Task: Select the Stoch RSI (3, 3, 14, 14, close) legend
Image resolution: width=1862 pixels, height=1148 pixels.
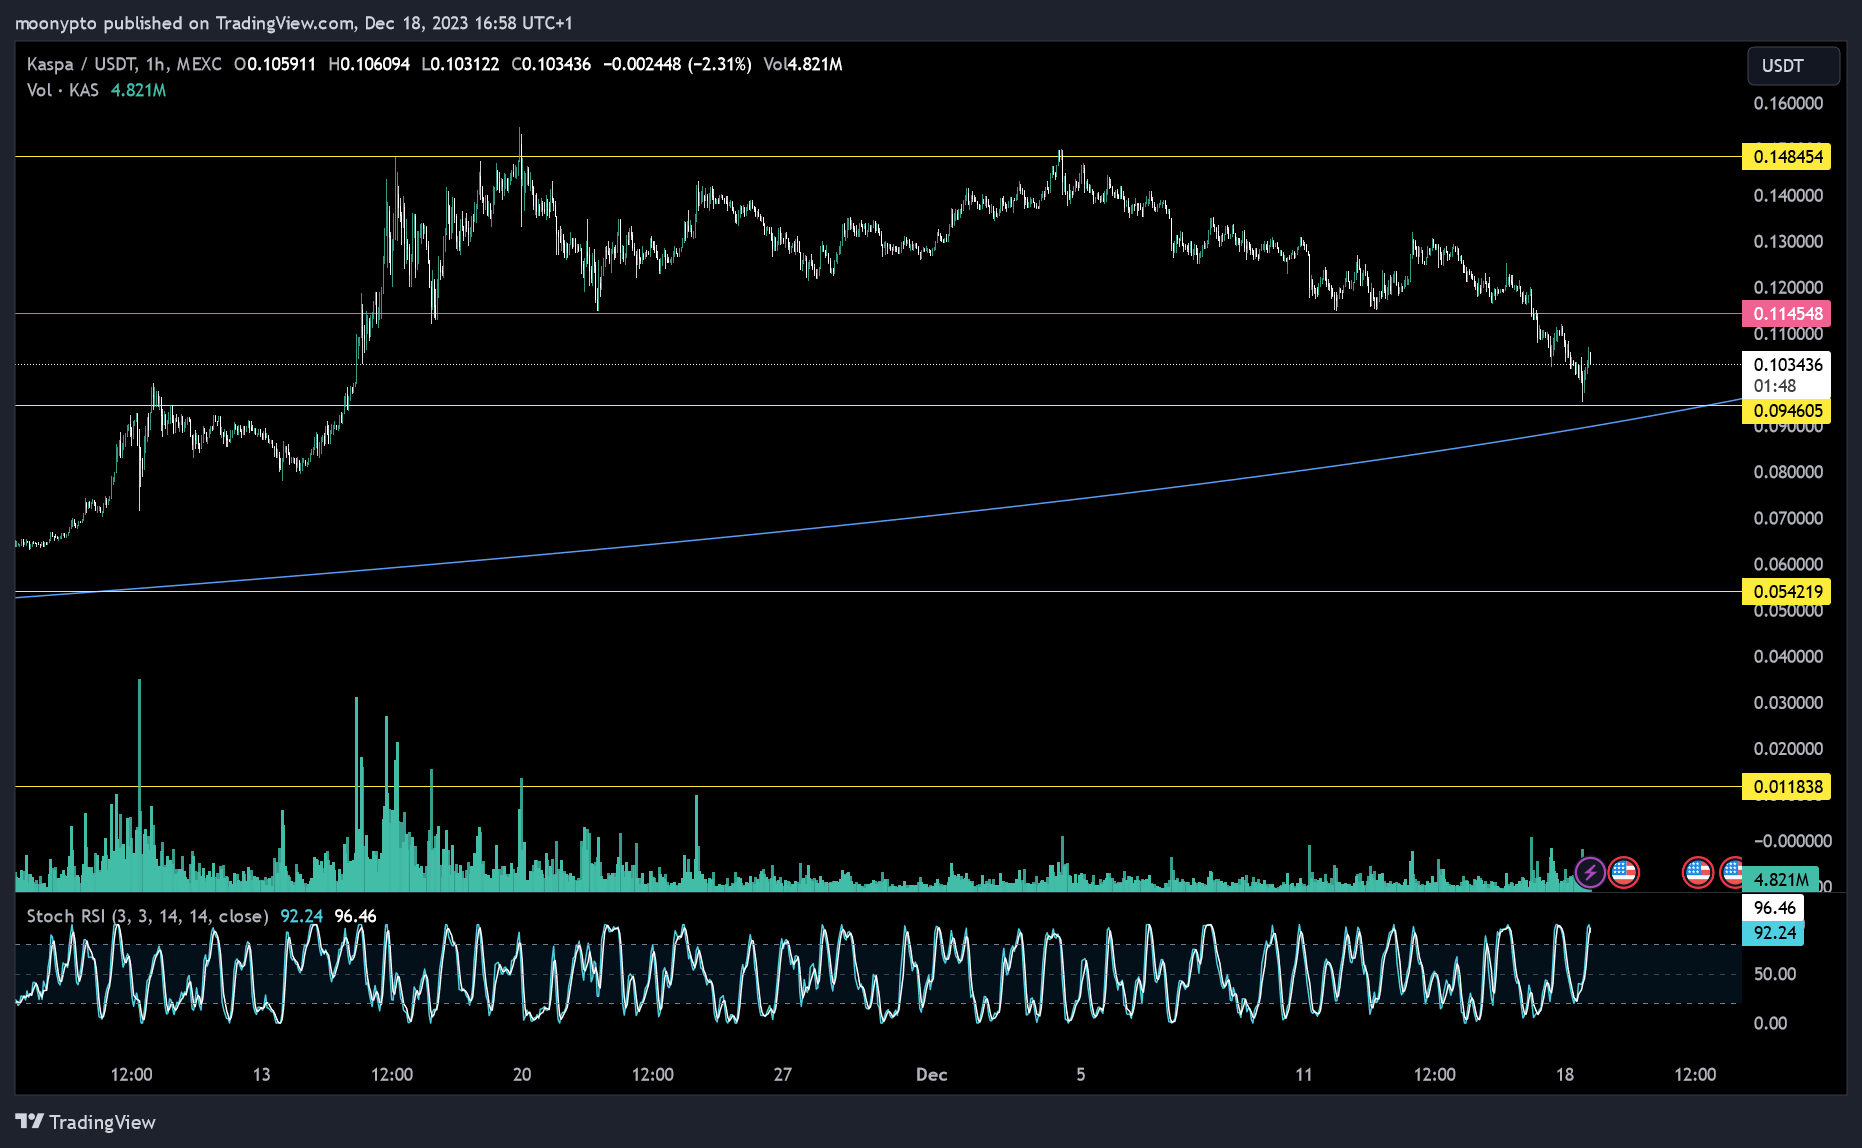Action: tap(147, 916)
